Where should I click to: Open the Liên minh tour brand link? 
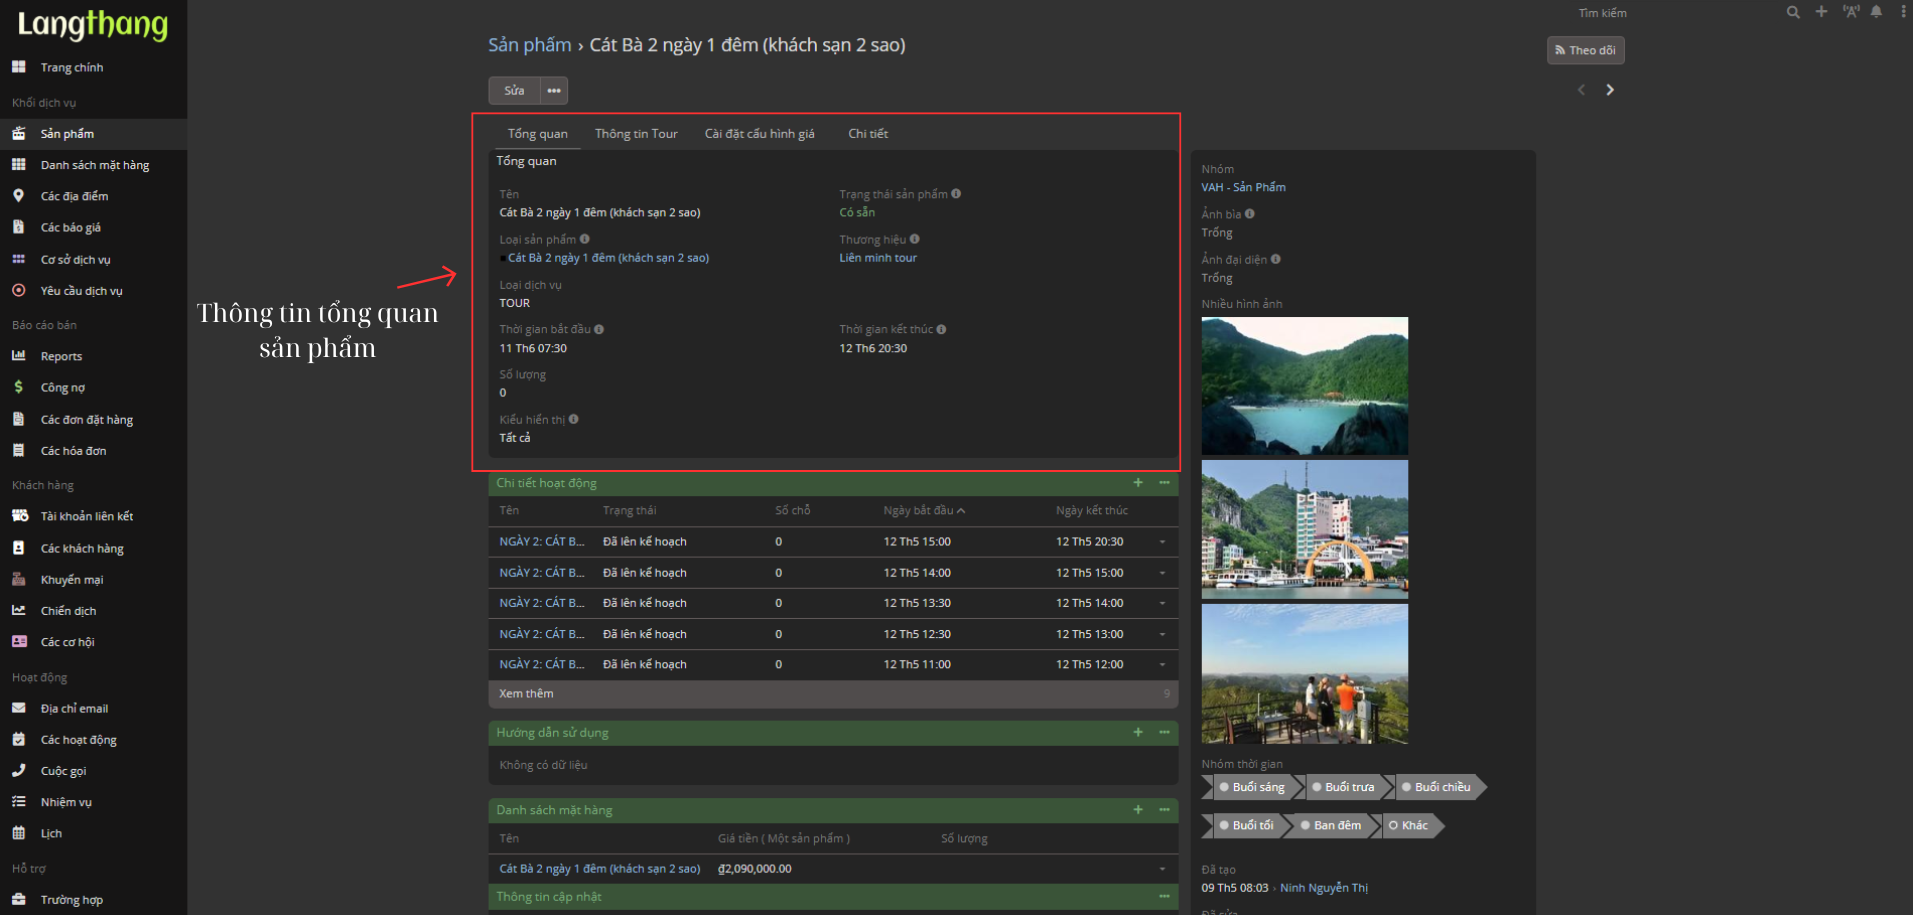(877, 258)
